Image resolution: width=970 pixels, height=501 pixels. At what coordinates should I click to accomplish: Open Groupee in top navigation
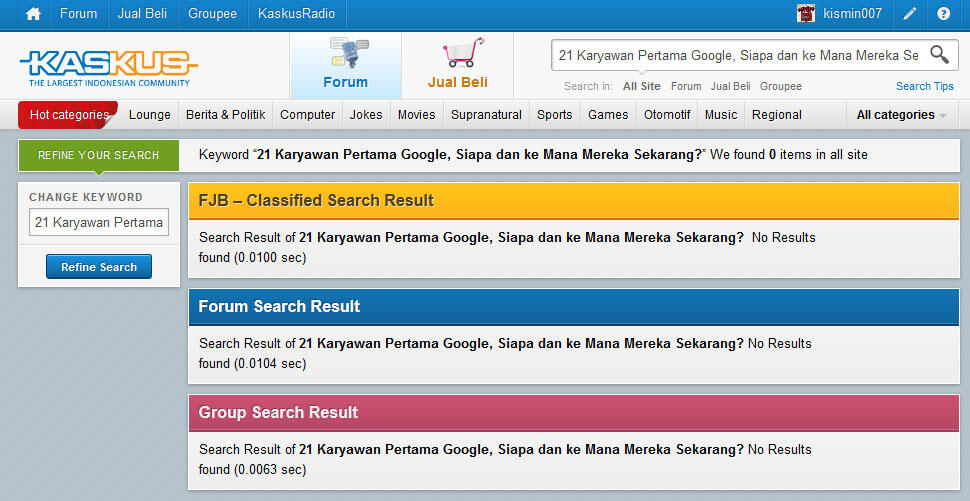pyautogui.click(x=212, y=14)
